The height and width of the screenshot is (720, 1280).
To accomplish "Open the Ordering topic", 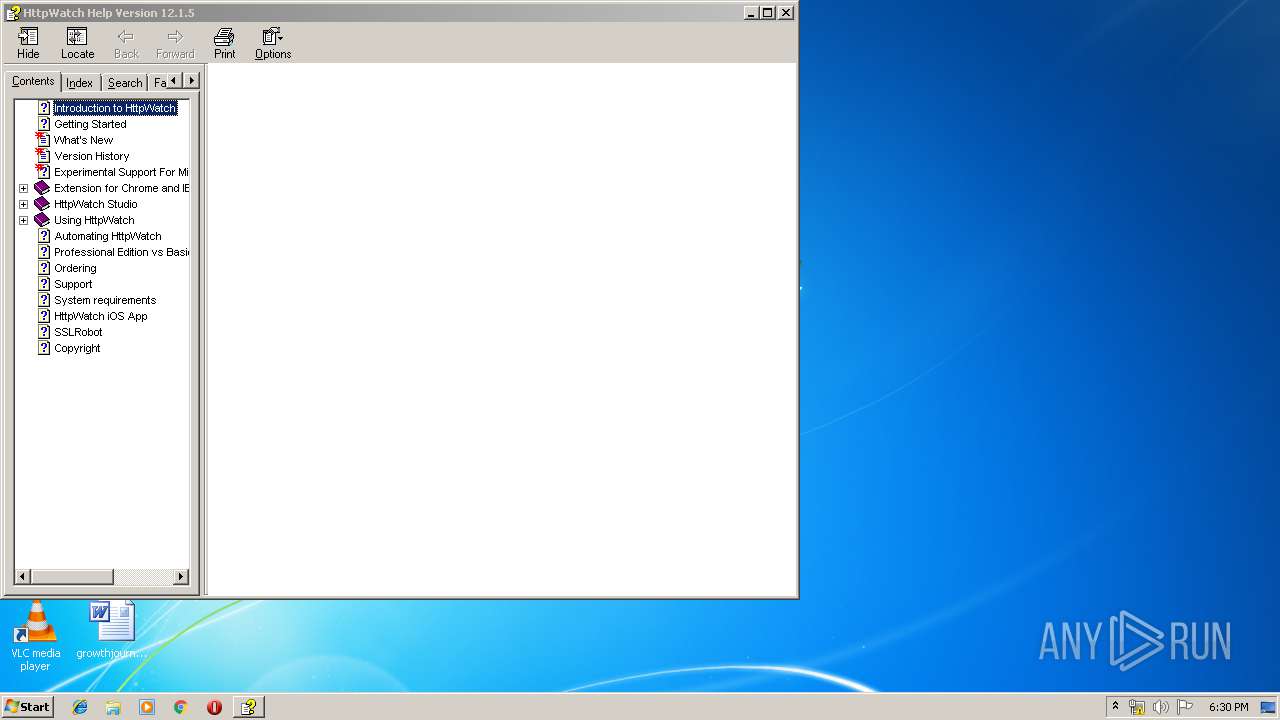I will (75, 268).
